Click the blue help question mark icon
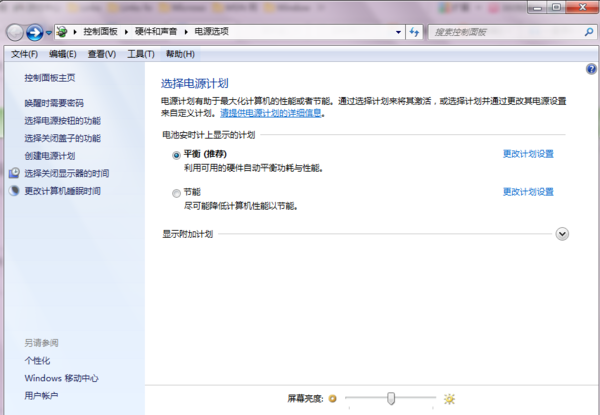This screenshot has width=600, height=415. coord(591,69)
